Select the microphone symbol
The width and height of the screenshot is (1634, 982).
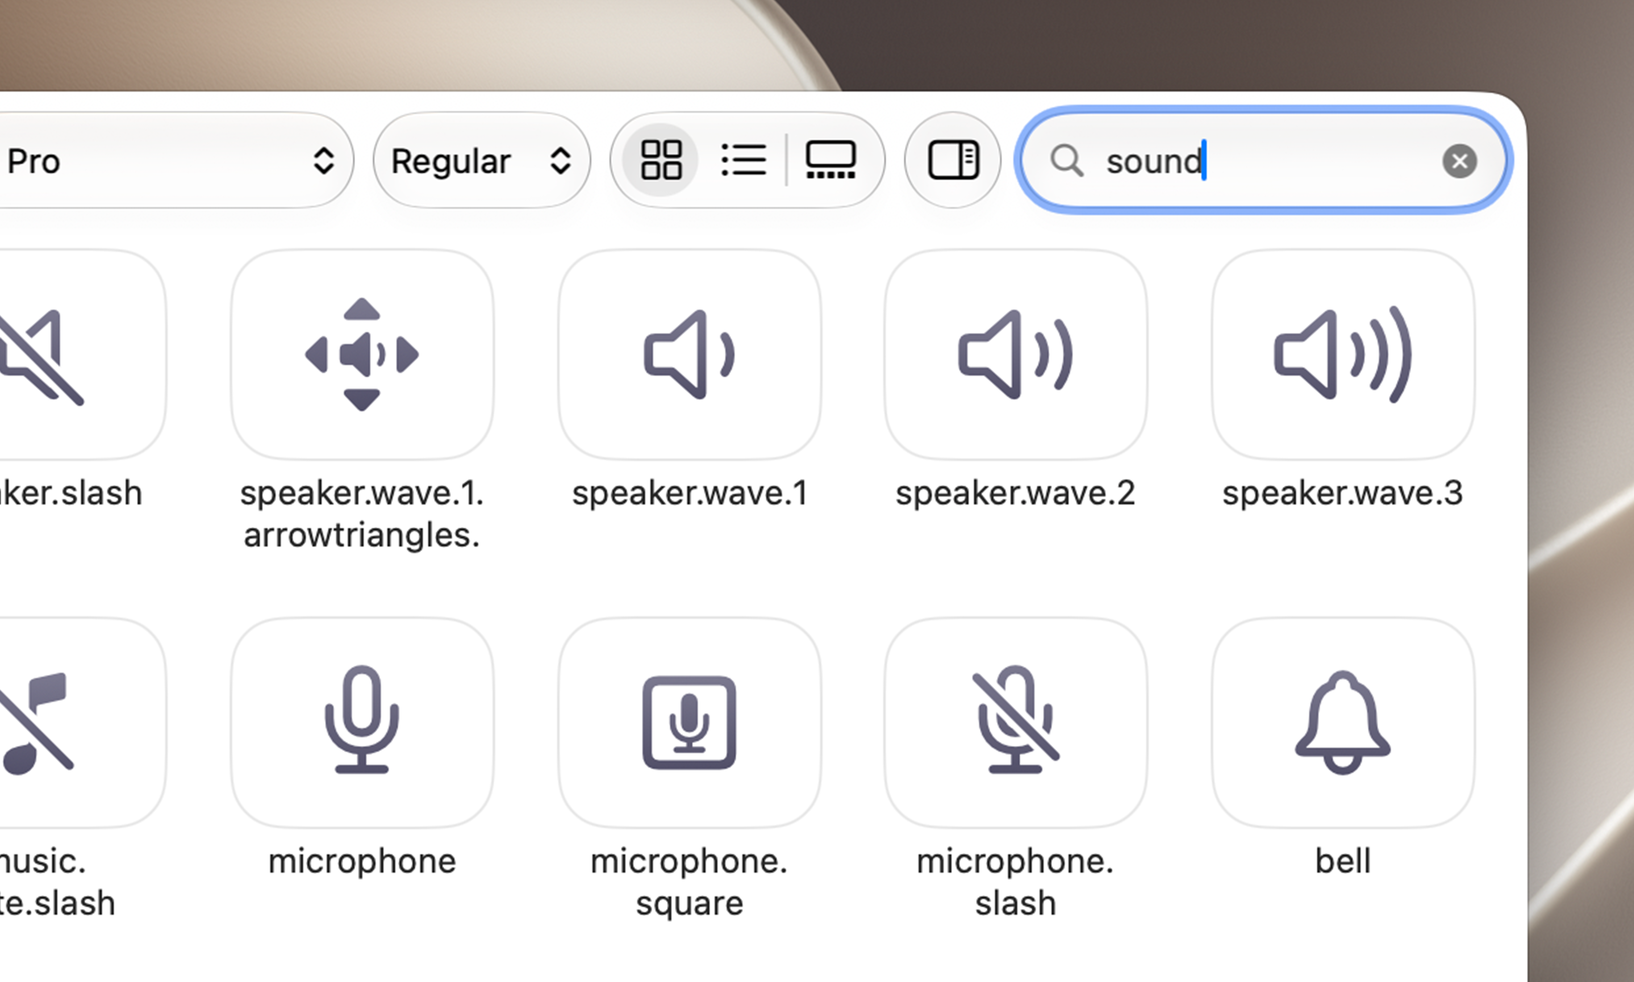tap(362, 722)
